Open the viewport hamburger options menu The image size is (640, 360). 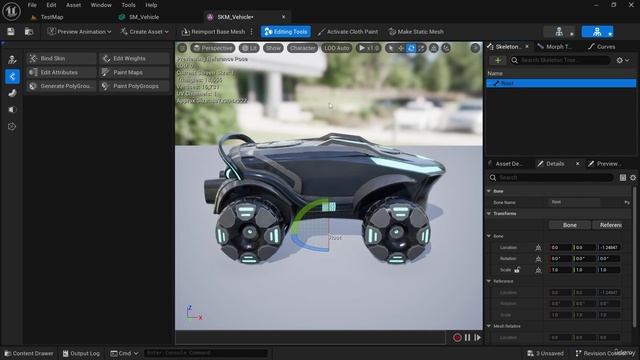182,48
